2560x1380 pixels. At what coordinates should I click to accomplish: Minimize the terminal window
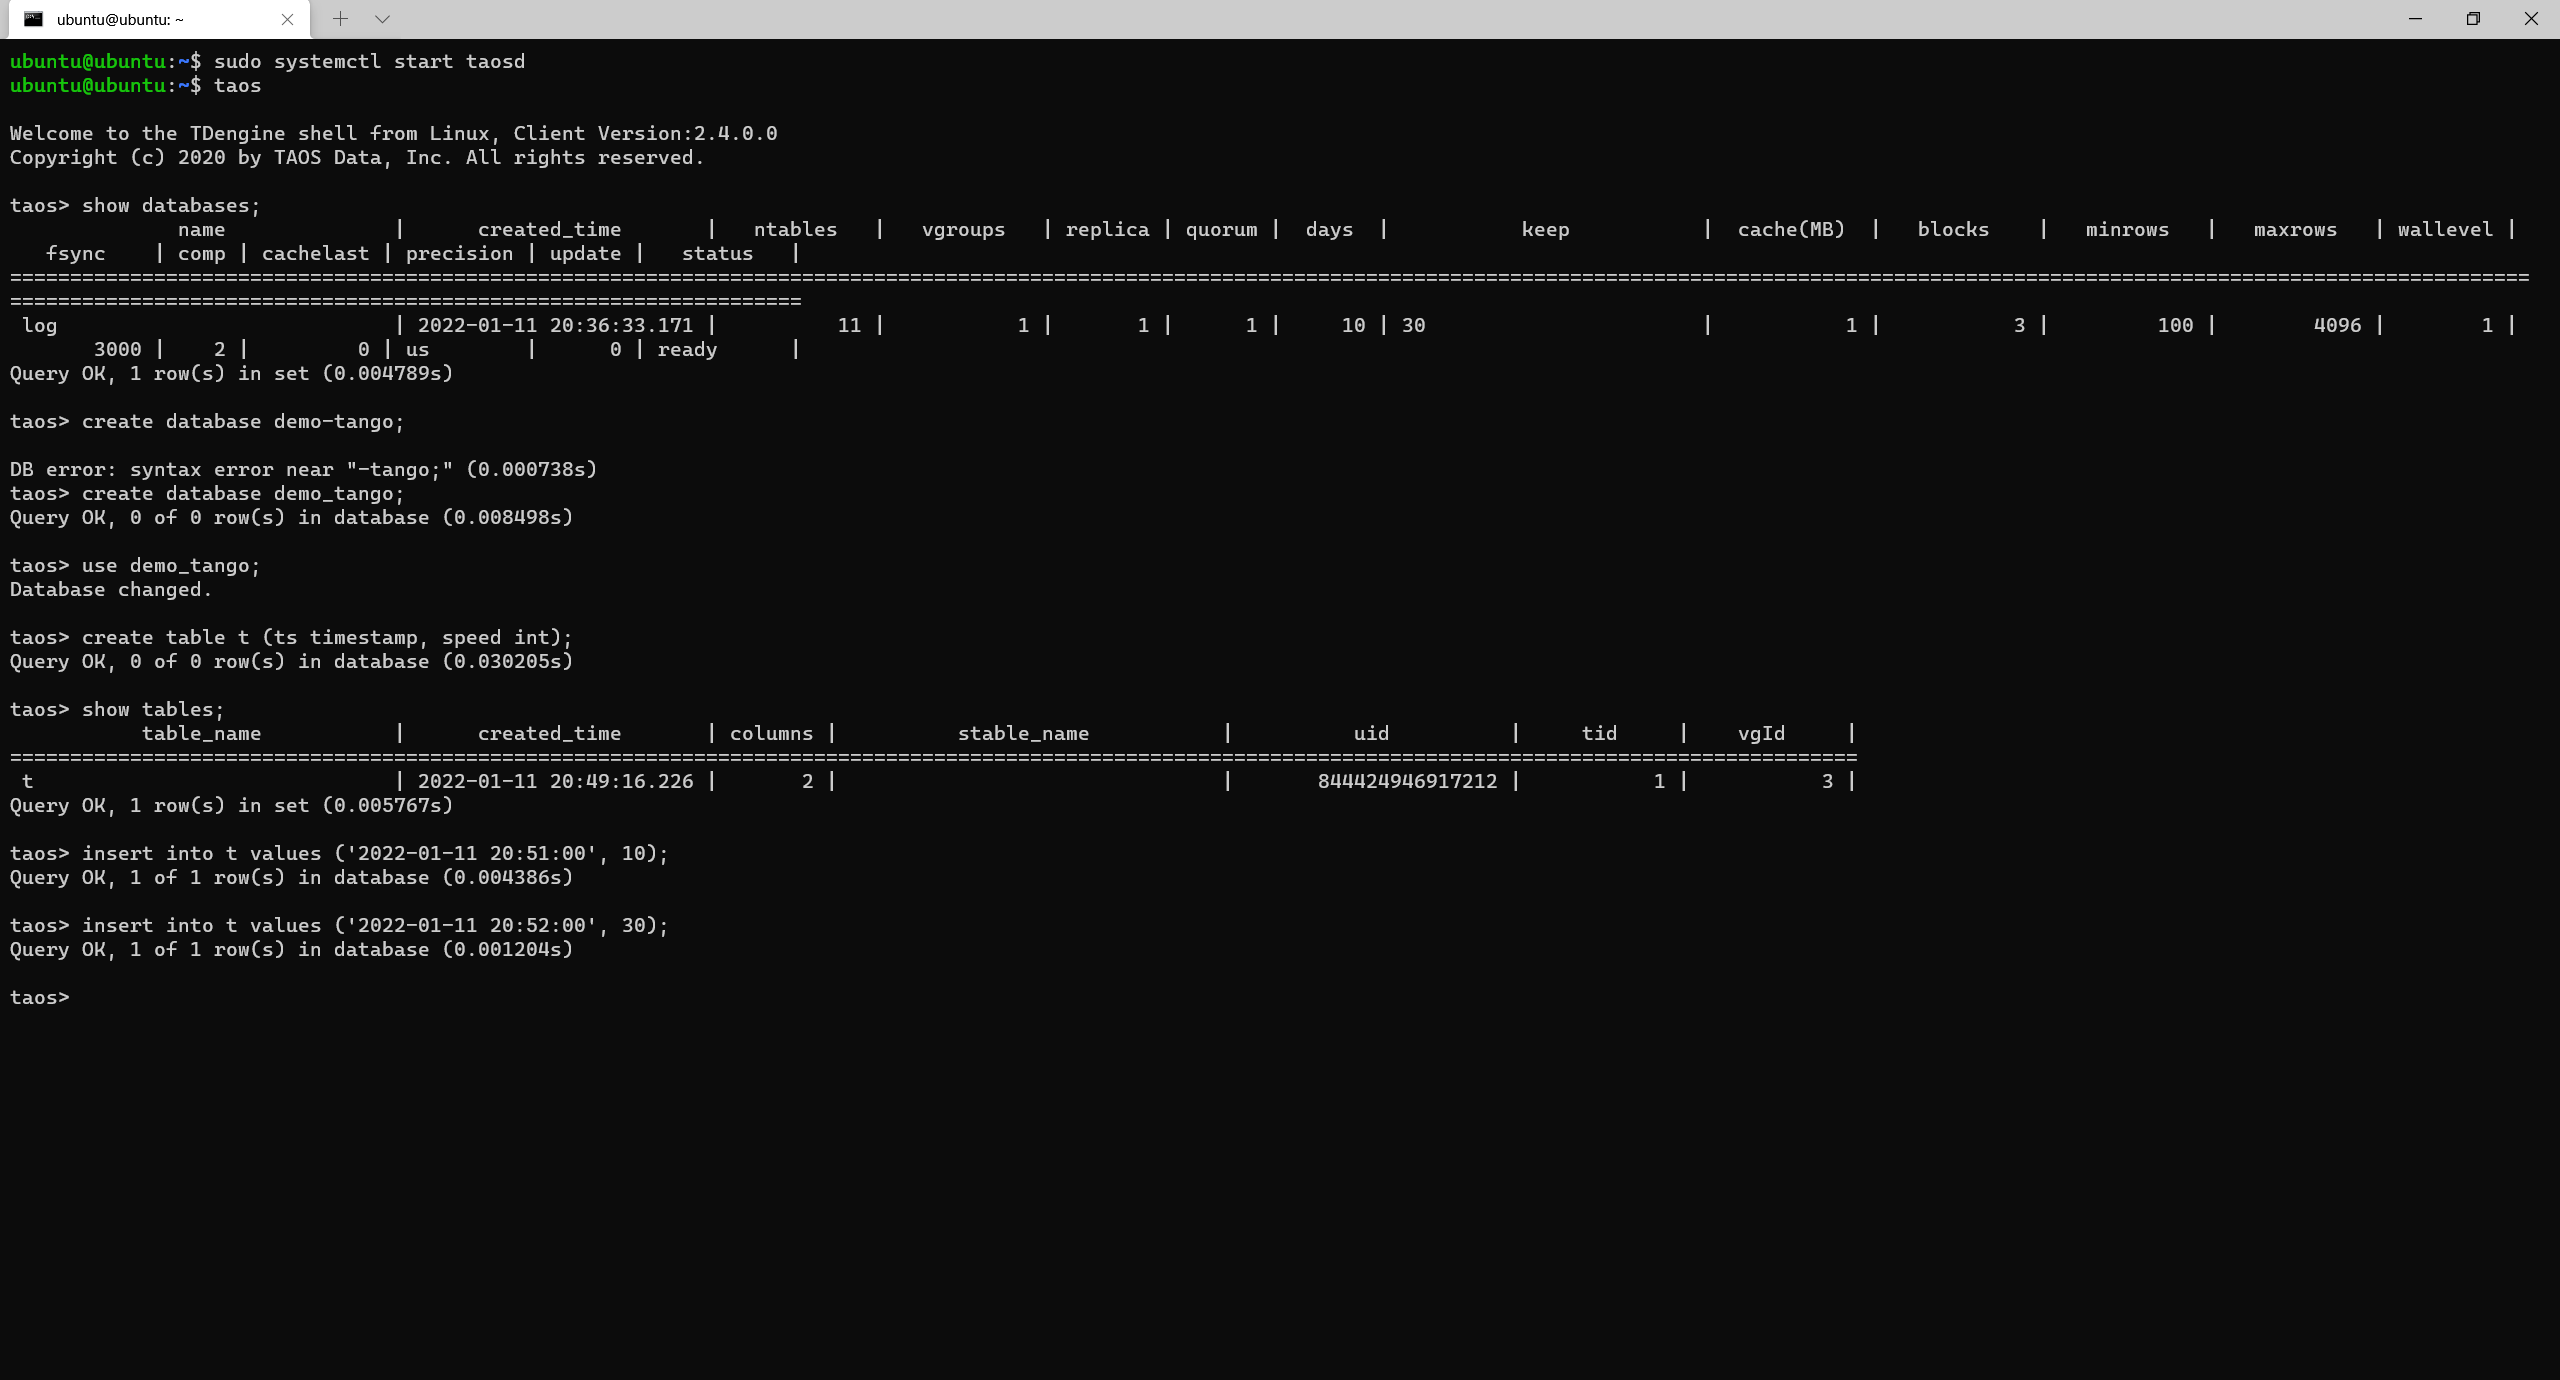coord(2415,19)
